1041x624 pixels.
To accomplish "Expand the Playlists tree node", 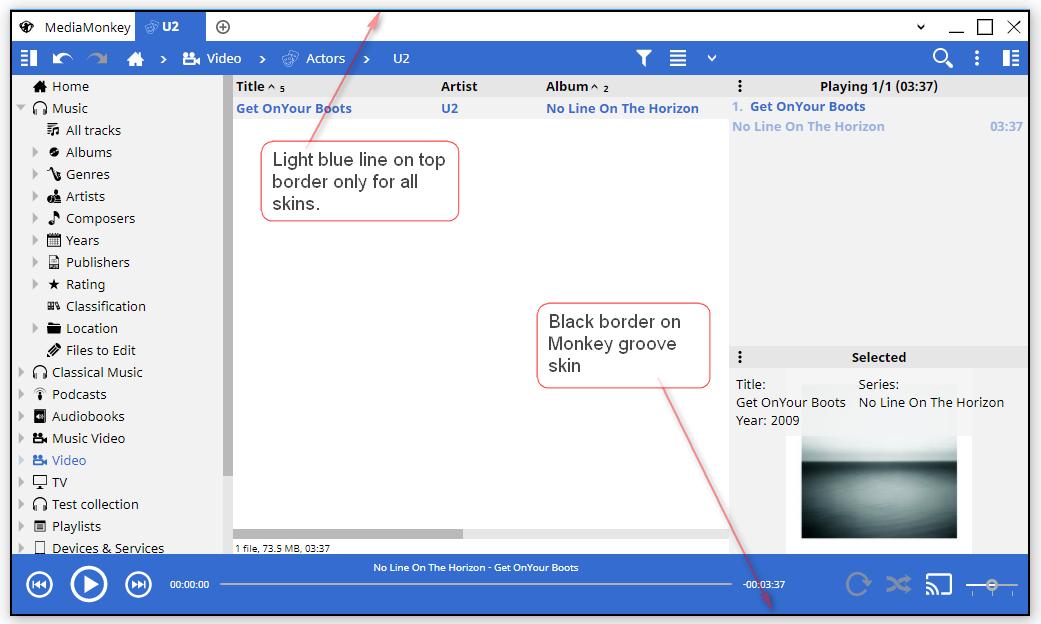I will click(22, 526).
